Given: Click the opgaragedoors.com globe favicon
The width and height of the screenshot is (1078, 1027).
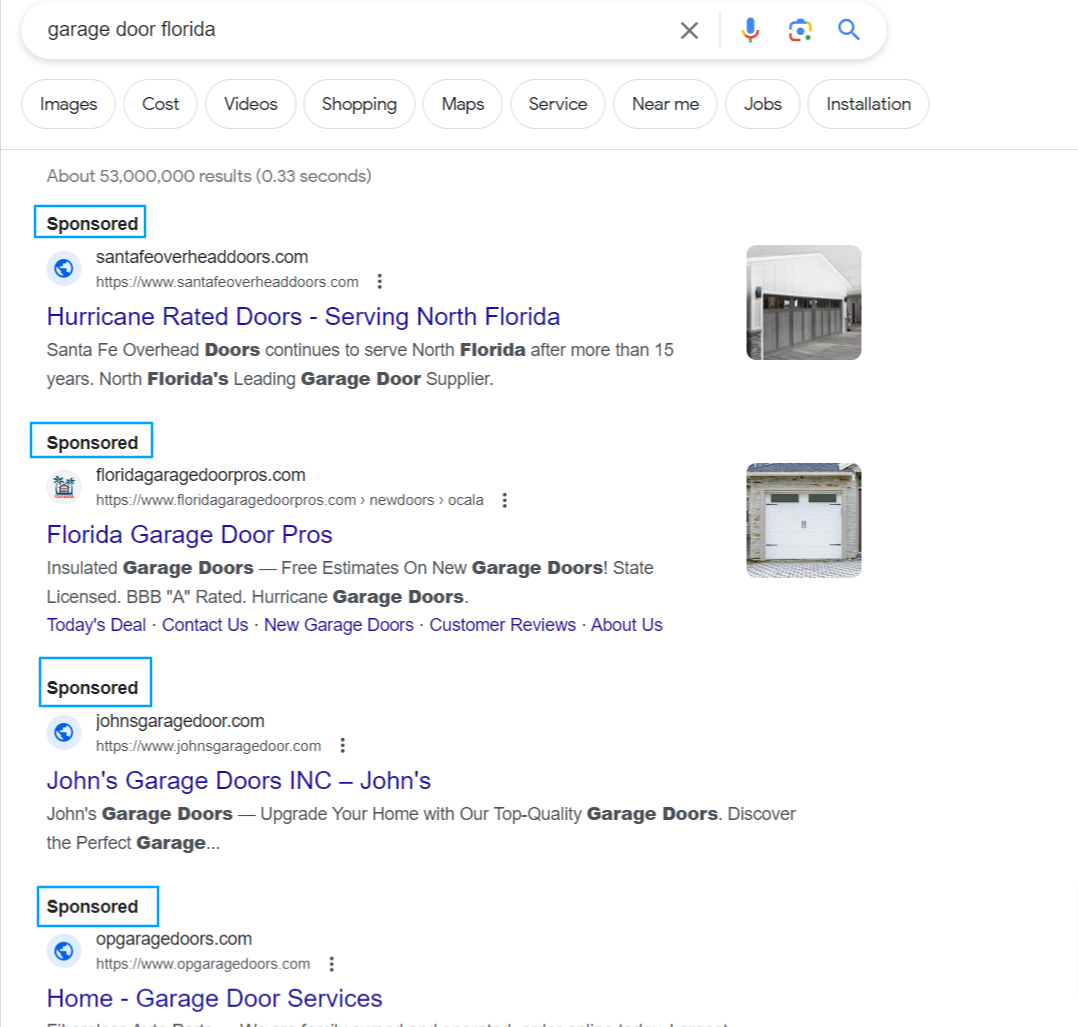Looking at the screenshot, I should coord(64,951).
